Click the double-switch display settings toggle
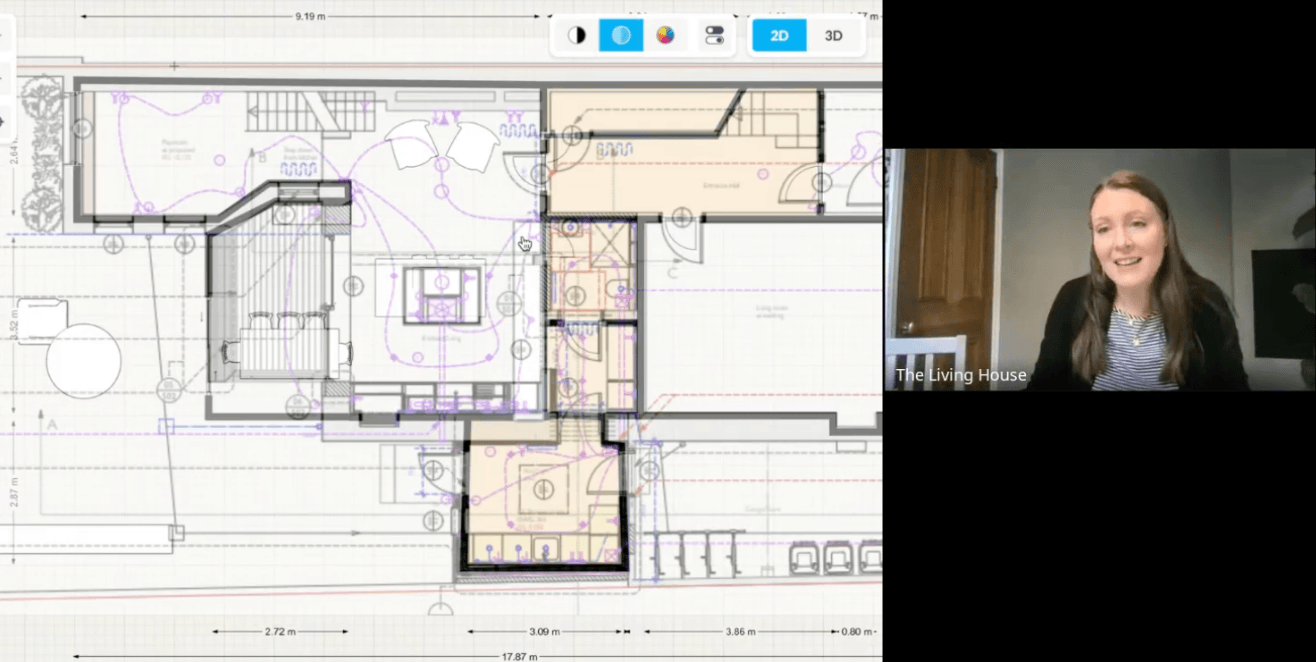 click(x=716, y=35)
